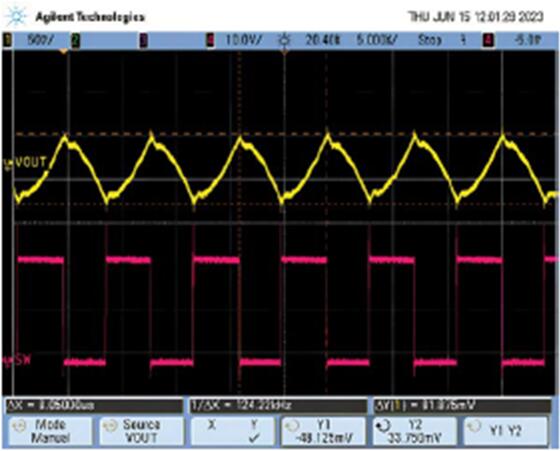Open the Source VOUT softkey menu
This screenshot has width=560, height=451.
point(141,431)
